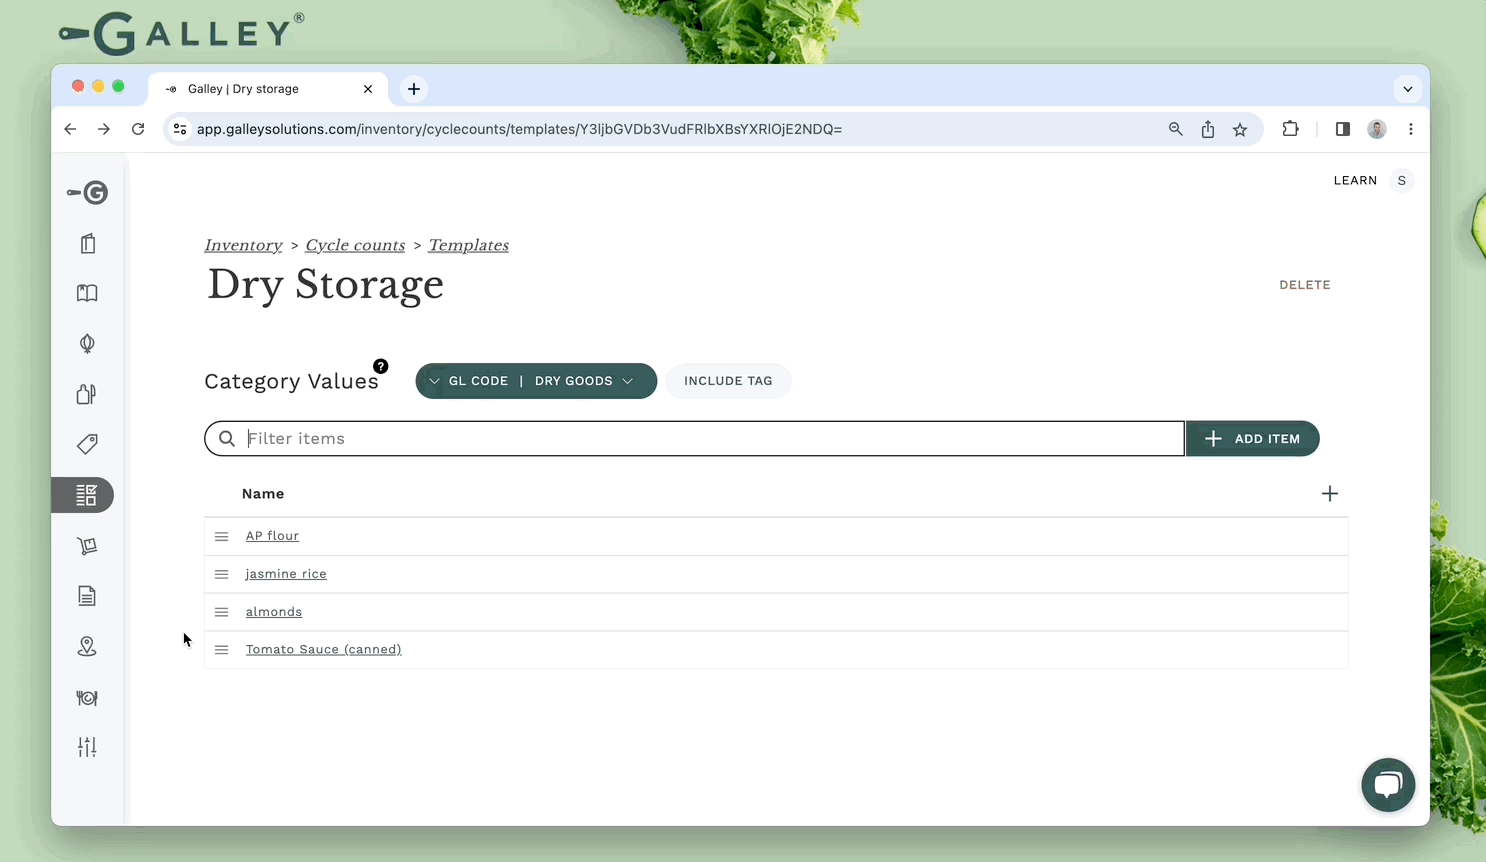Open the location pin icon in the sidebar
Image resolution: width=1486 pixels, height=862 pixels.
pyautogui.click(x=87, y=647)
